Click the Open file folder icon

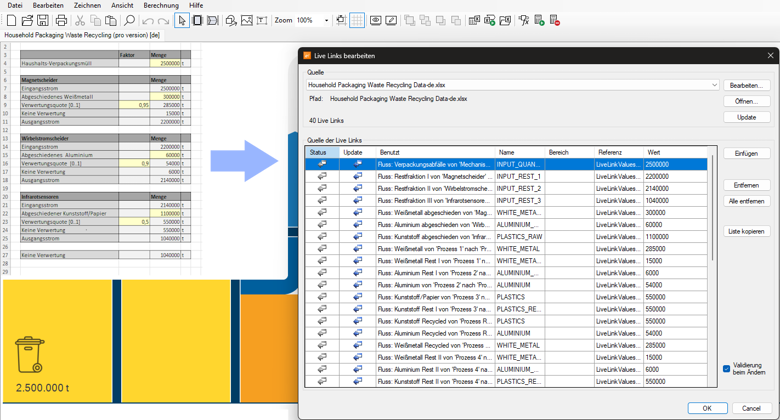pos(27,20)
